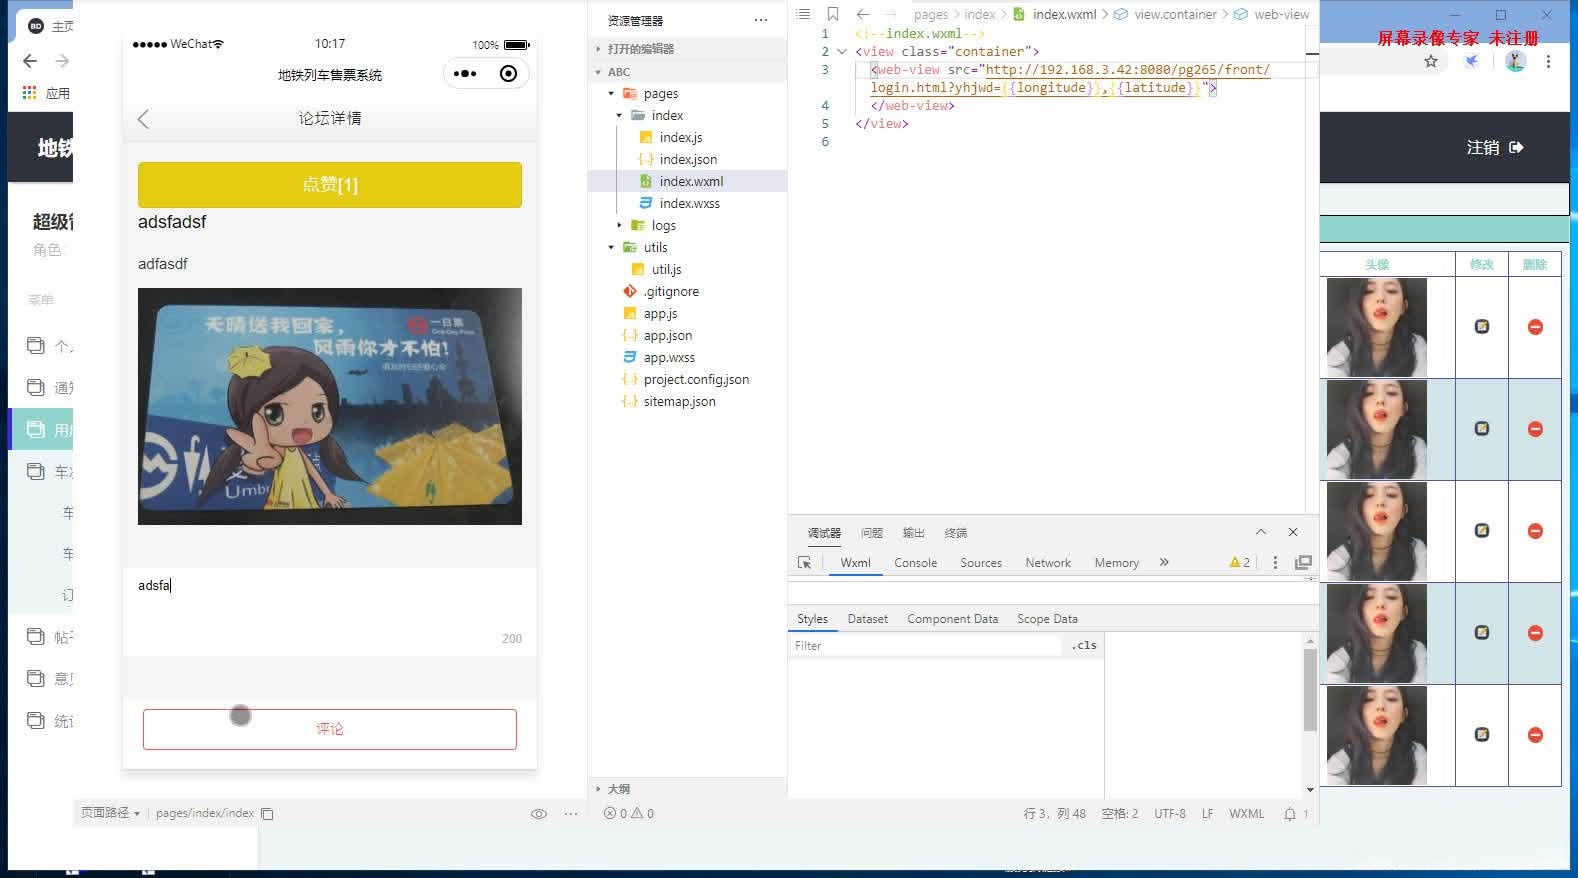The image size is (1578, 878).
Task: Switch to the 输出 panel tab
Action: pos(914,533)
